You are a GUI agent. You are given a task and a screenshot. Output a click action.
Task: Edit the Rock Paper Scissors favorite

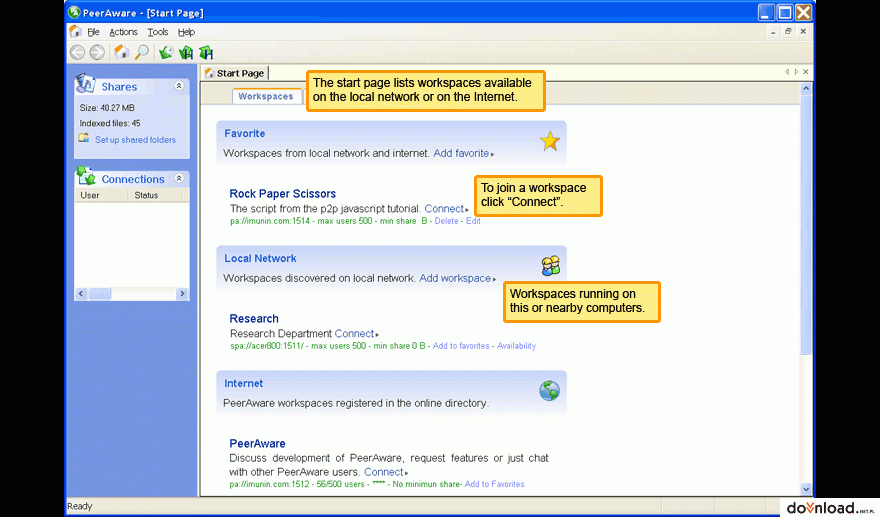coord(473,221)
